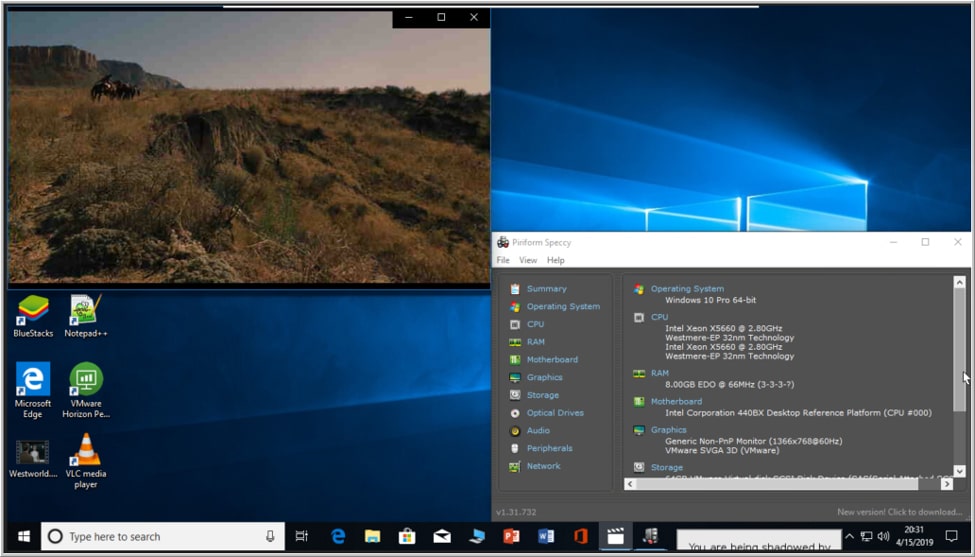Click Motherboard heading in summary pane
Image resolution: width=975 pixels, height=557 pixels.
[x=677, y=402]
